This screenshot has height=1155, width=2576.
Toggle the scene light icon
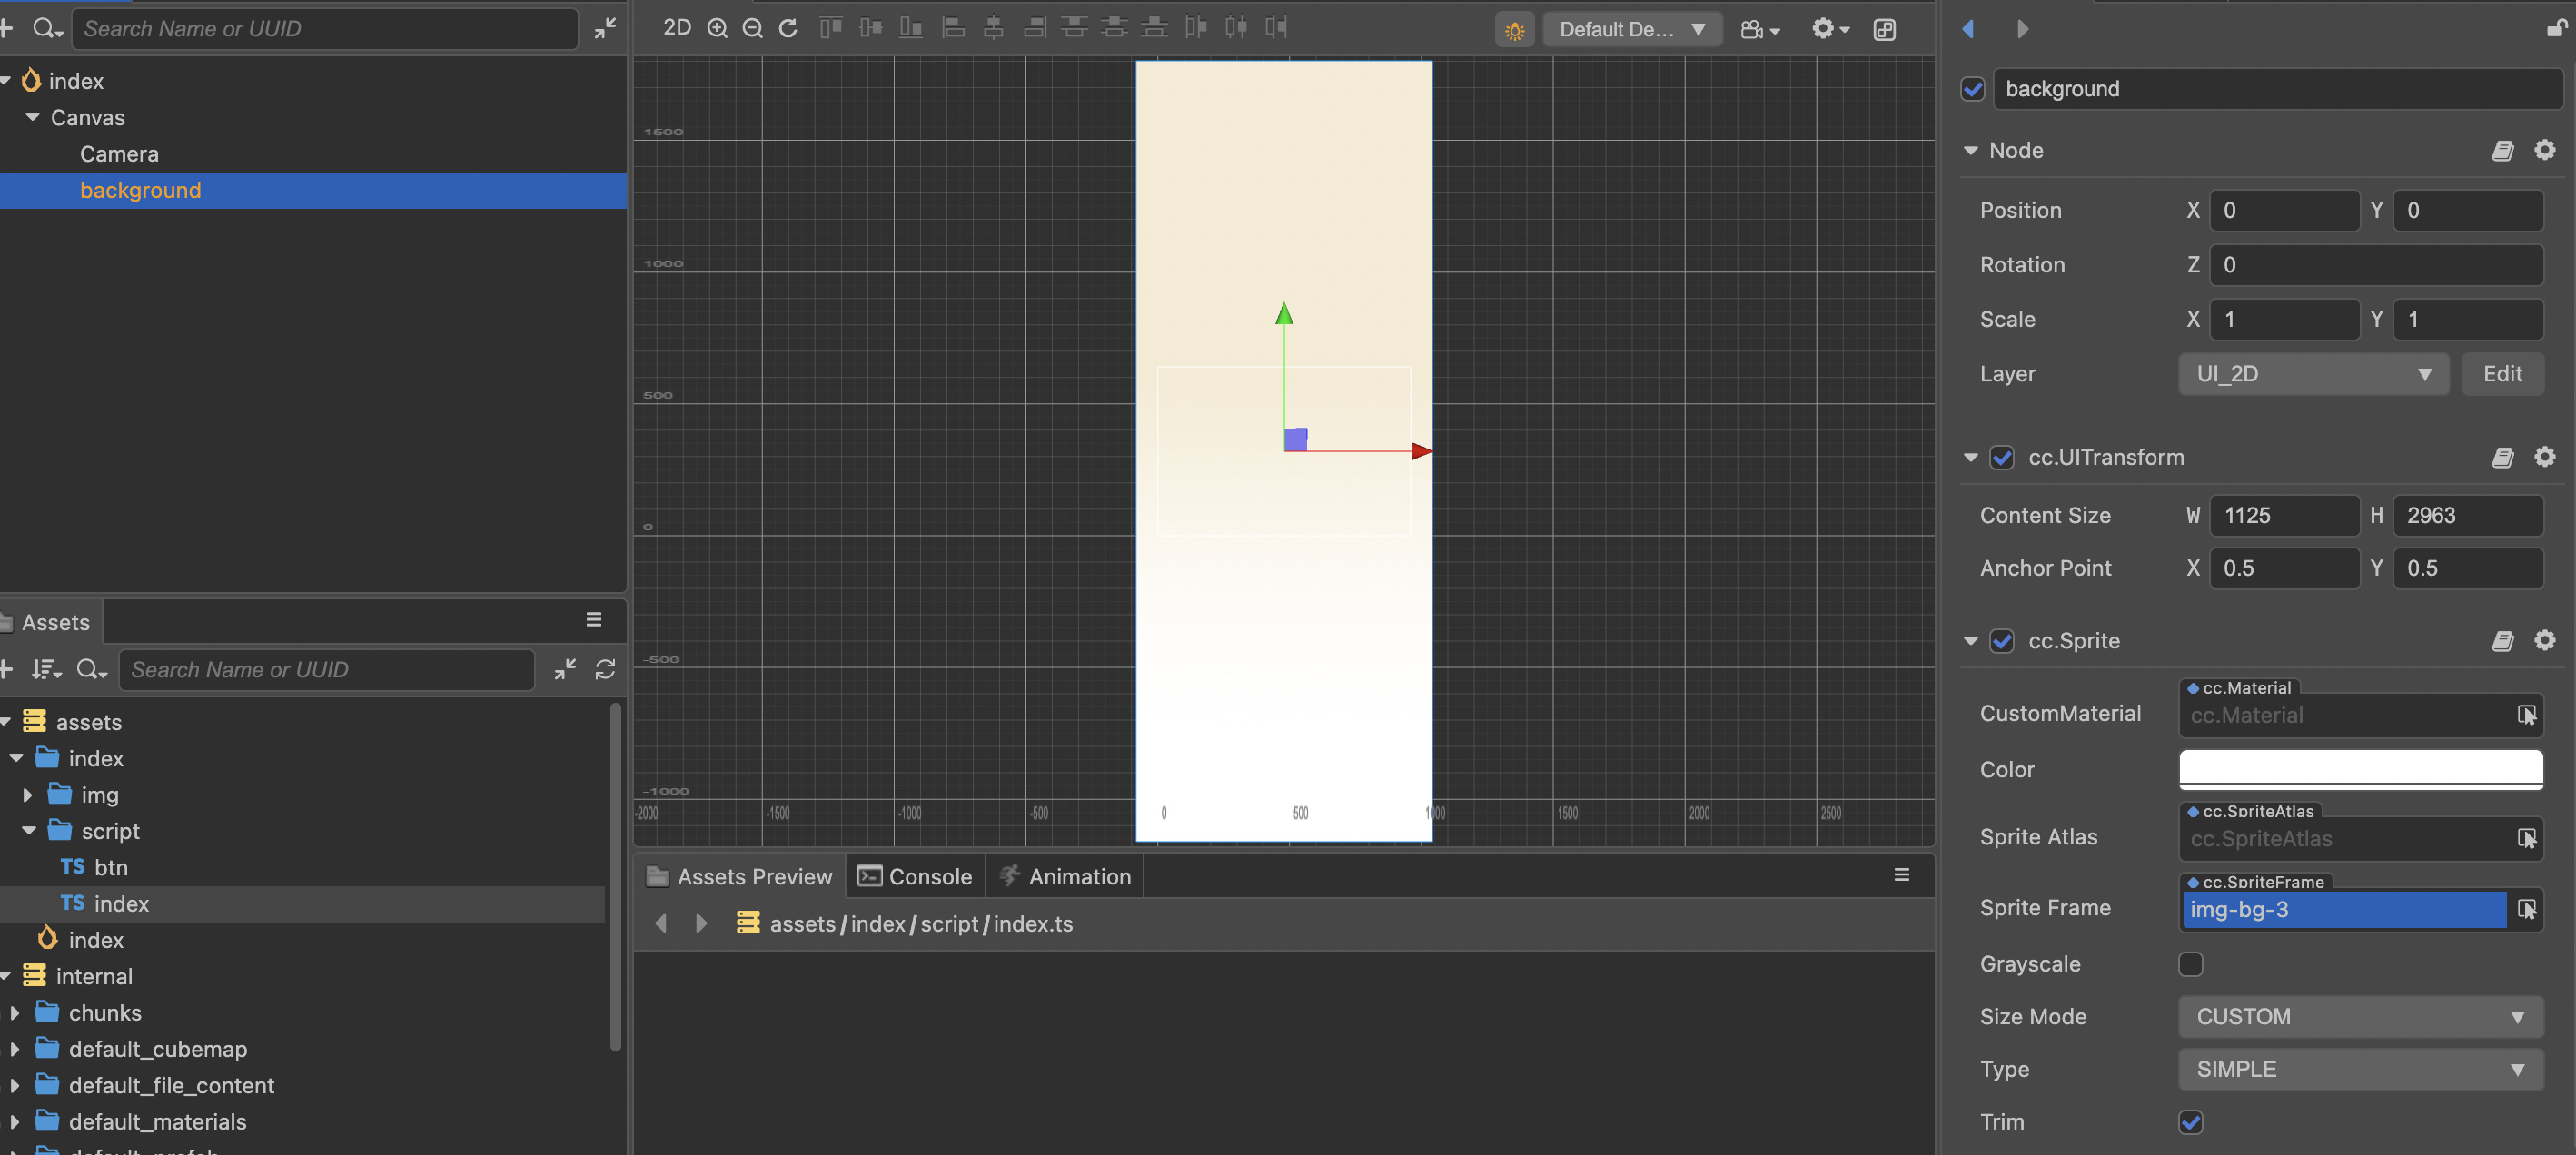[x=1514, y=30]
